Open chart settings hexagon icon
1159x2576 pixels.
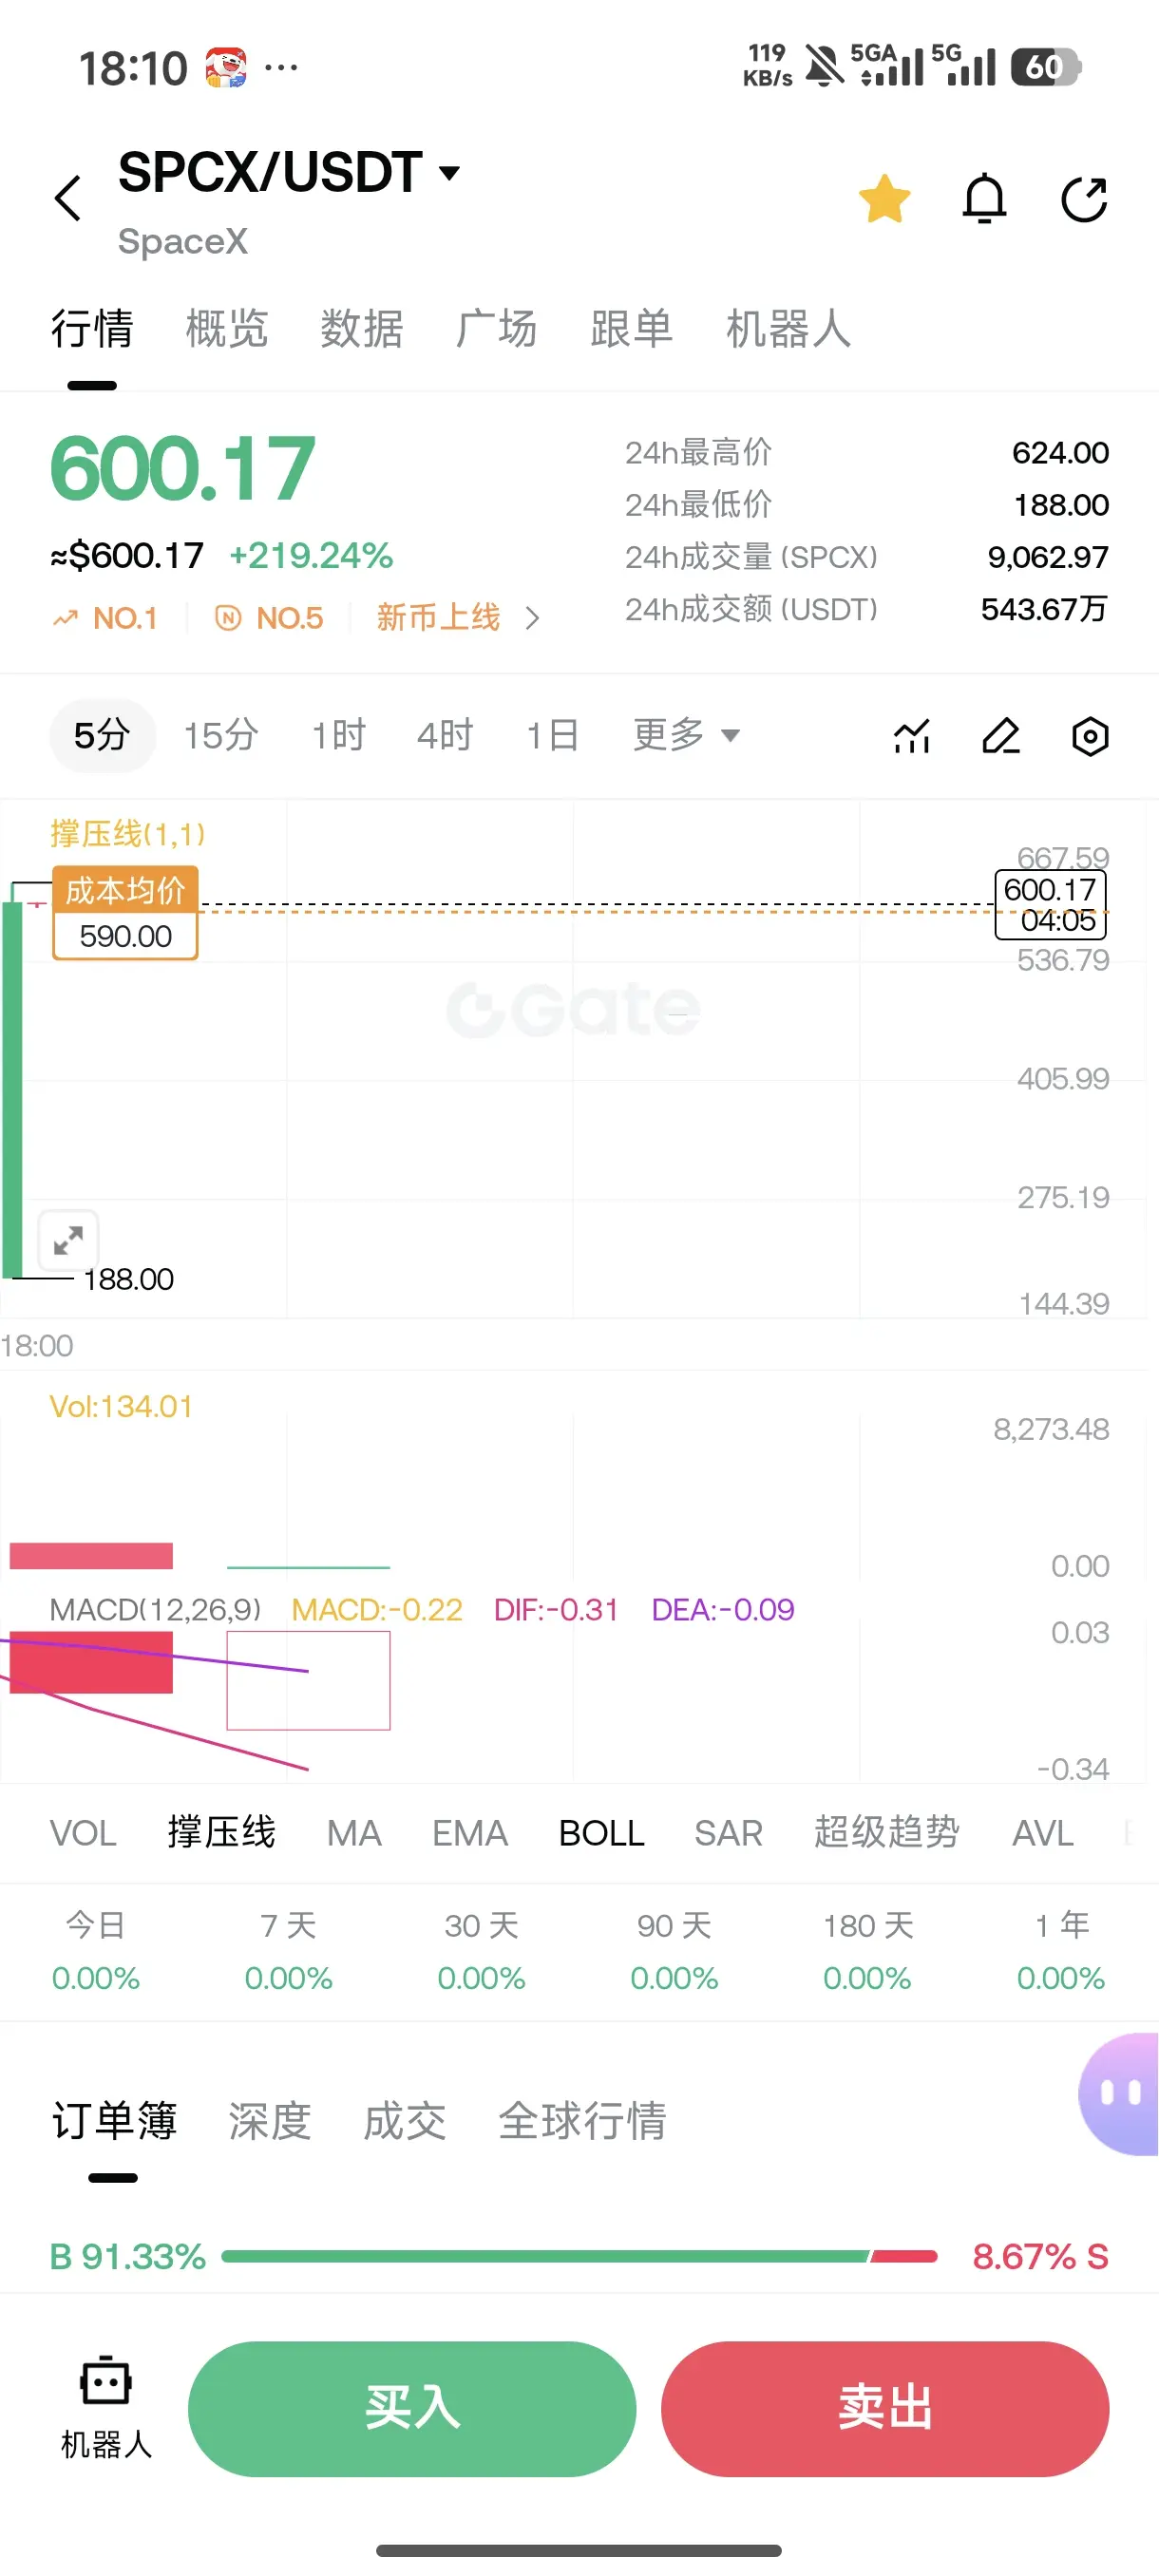pos(1090,736)
